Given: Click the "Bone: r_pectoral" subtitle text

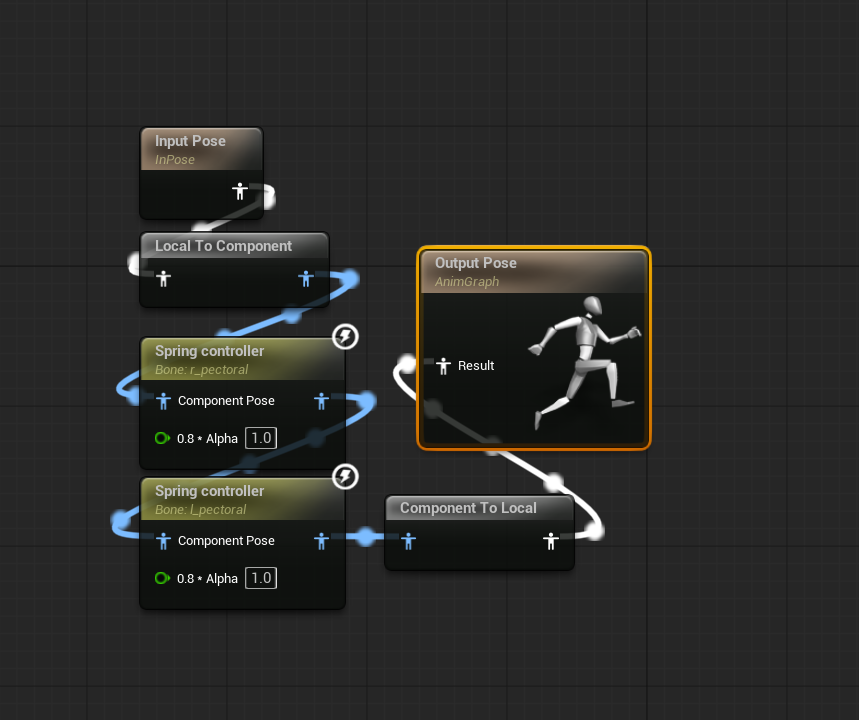Looking at the screenshot, I should point(202,370).
